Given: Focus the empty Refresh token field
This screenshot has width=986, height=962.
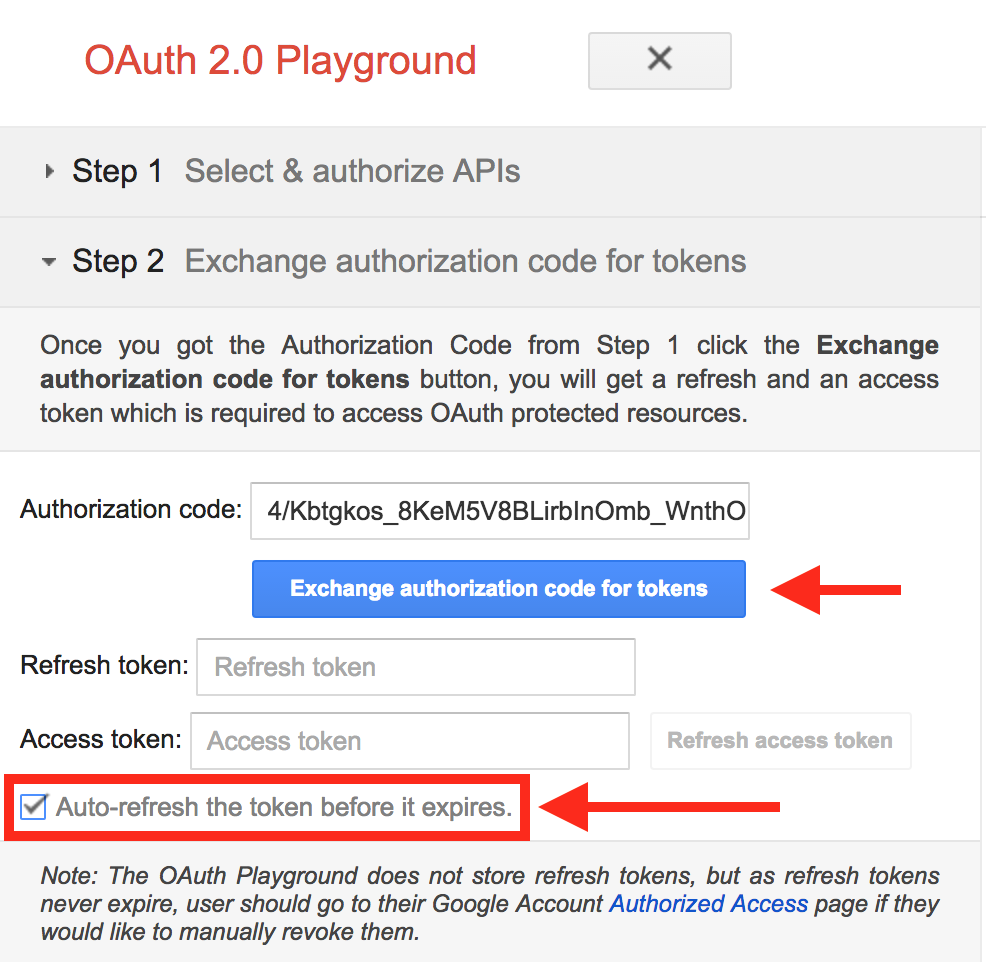Looking at the screenshot, I should coord(415,666).
